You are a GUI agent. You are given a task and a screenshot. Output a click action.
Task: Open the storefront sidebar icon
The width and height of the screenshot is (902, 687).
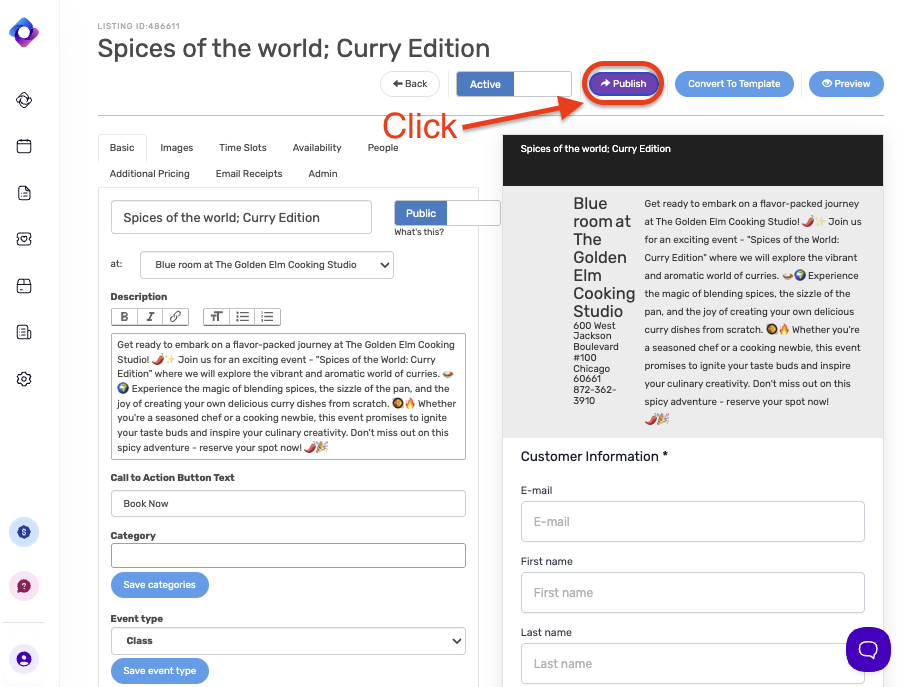24,286
